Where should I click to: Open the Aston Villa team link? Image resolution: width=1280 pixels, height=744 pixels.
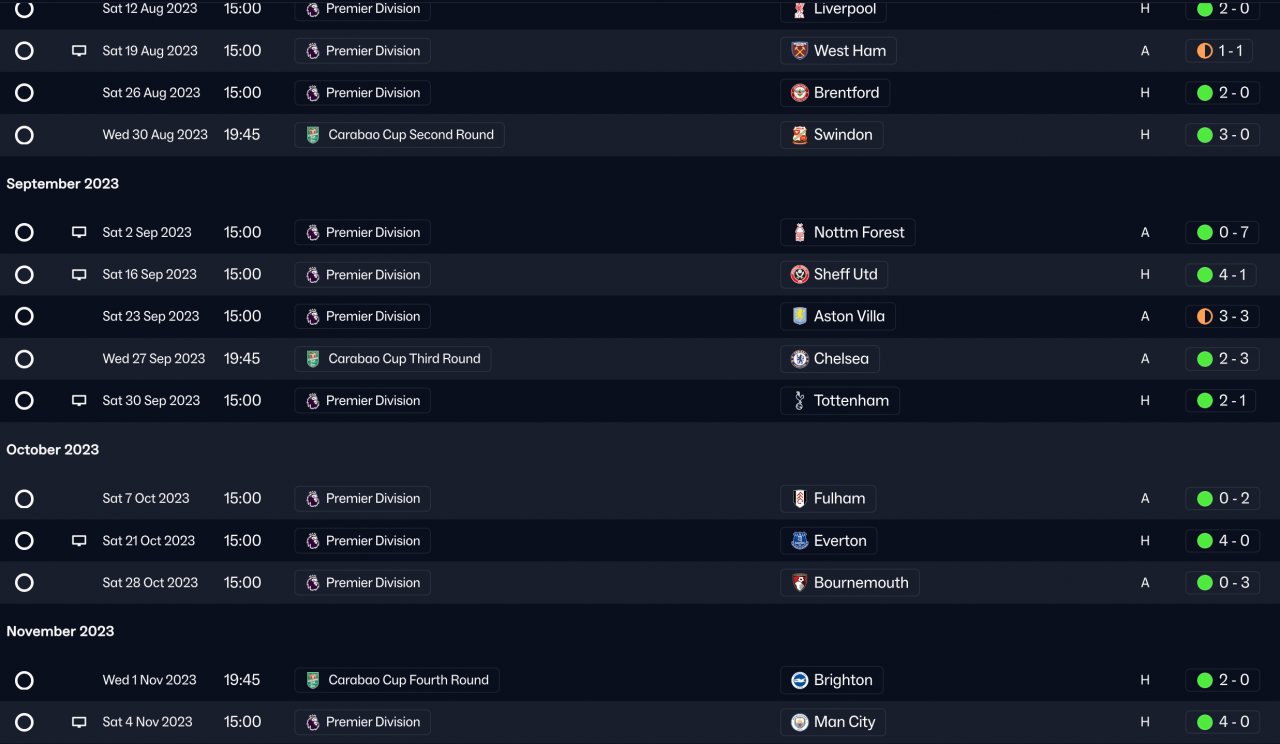pyautogui.click(x=848, y=317)
